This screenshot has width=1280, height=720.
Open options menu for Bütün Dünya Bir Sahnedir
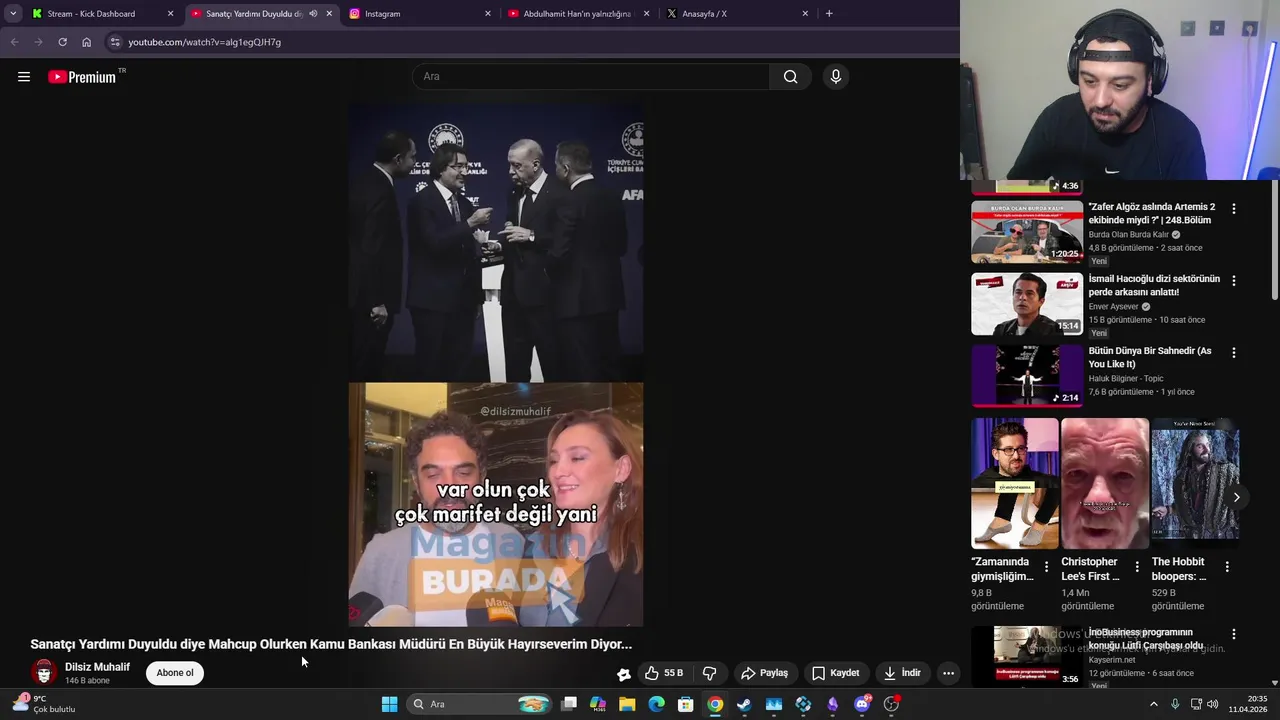1234,353
